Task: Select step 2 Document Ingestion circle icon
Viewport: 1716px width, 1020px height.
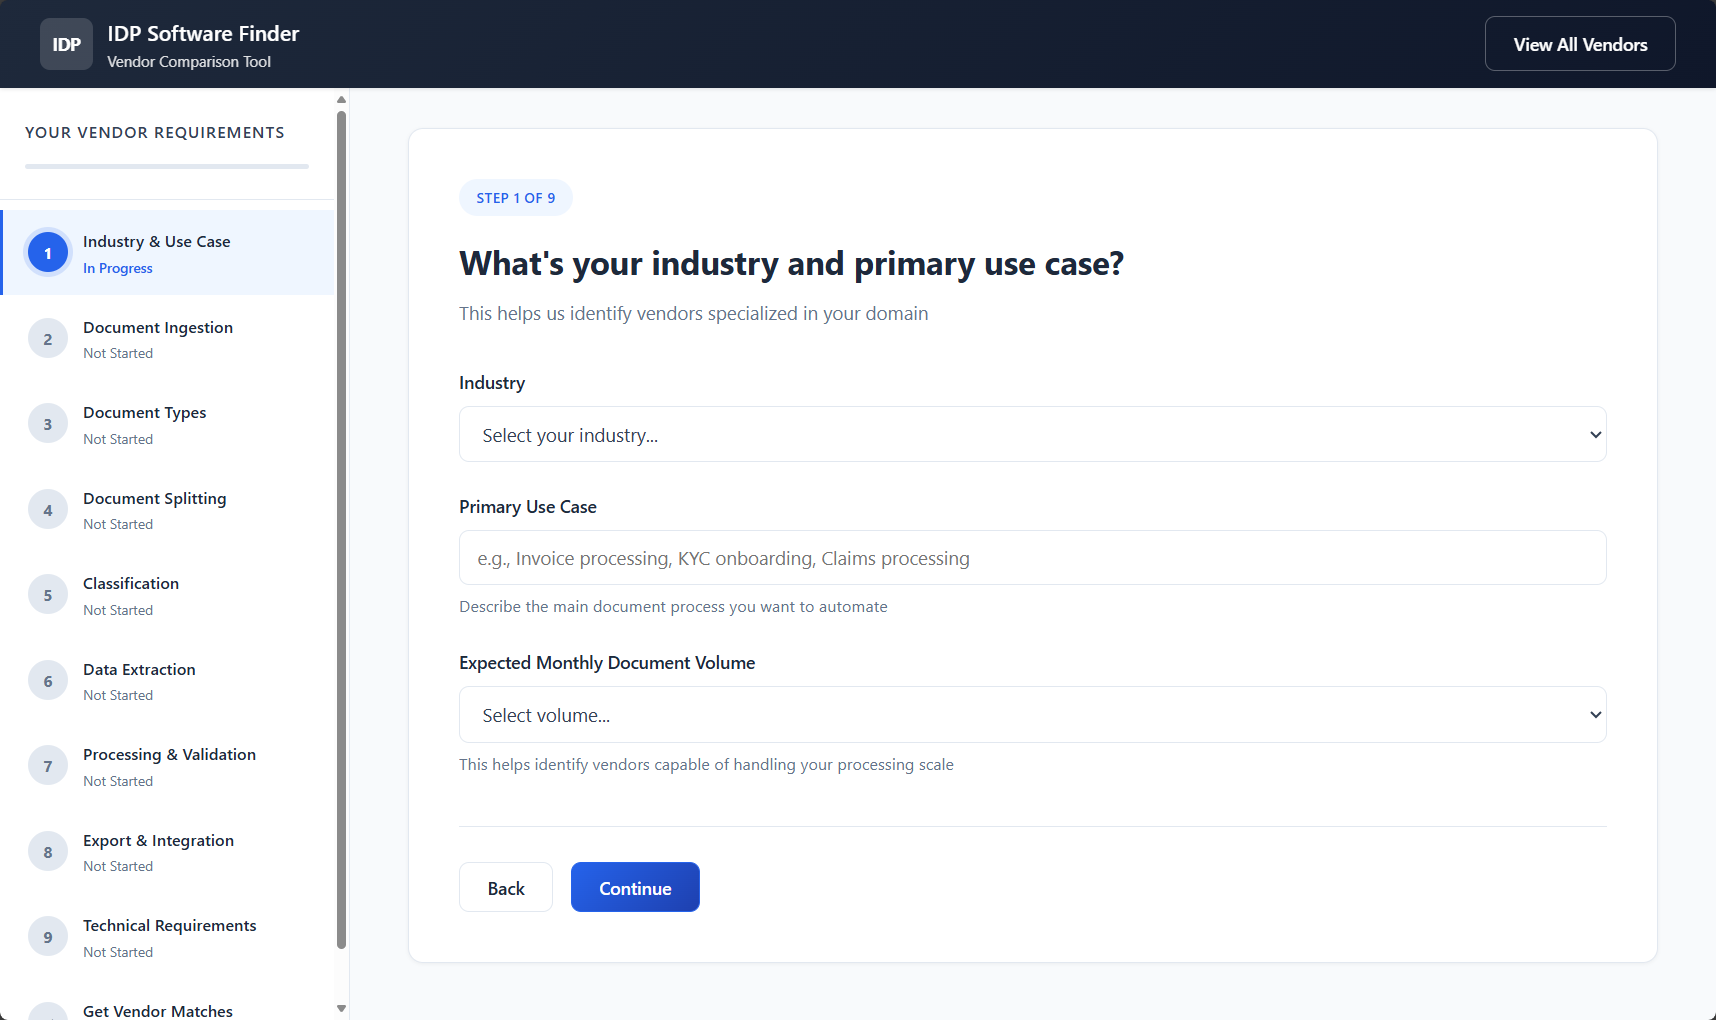Action: (x=48, y=338)
